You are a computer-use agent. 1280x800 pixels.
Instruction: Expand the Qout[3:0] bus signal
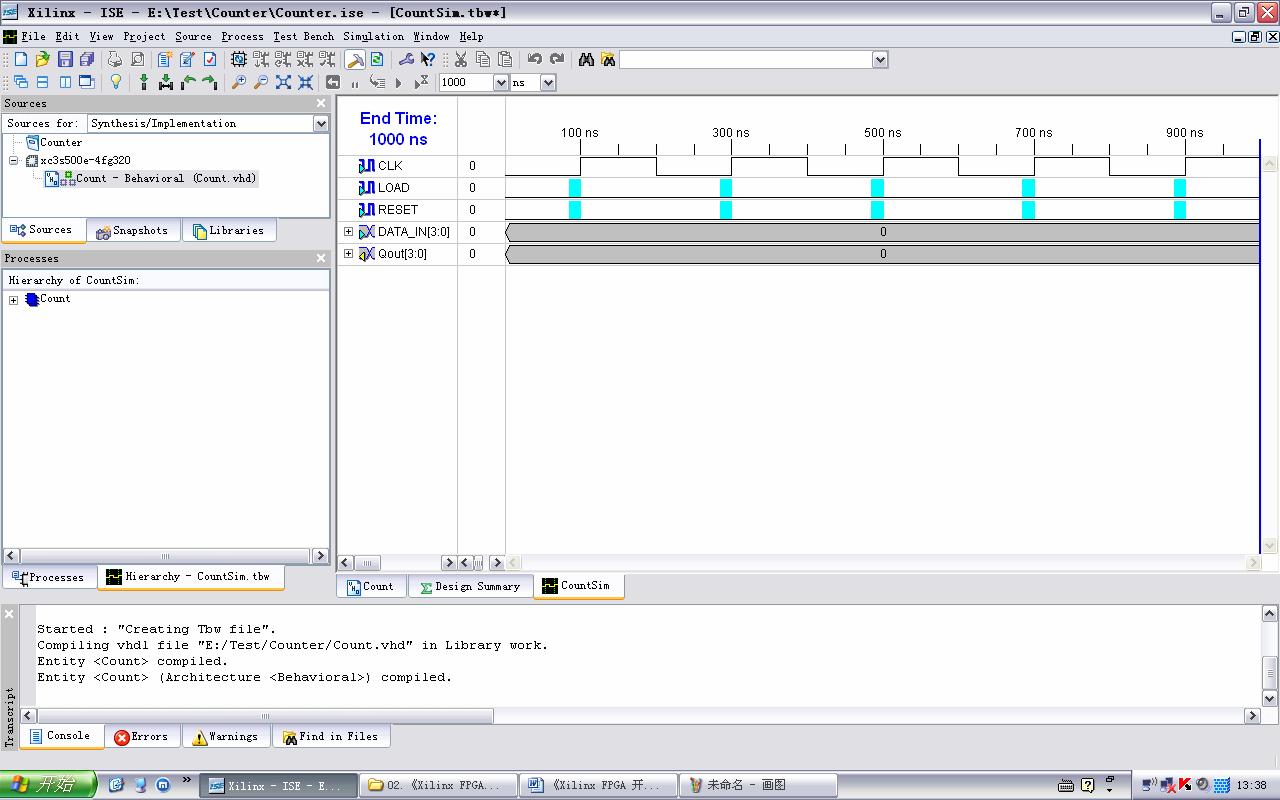point(349,254)
